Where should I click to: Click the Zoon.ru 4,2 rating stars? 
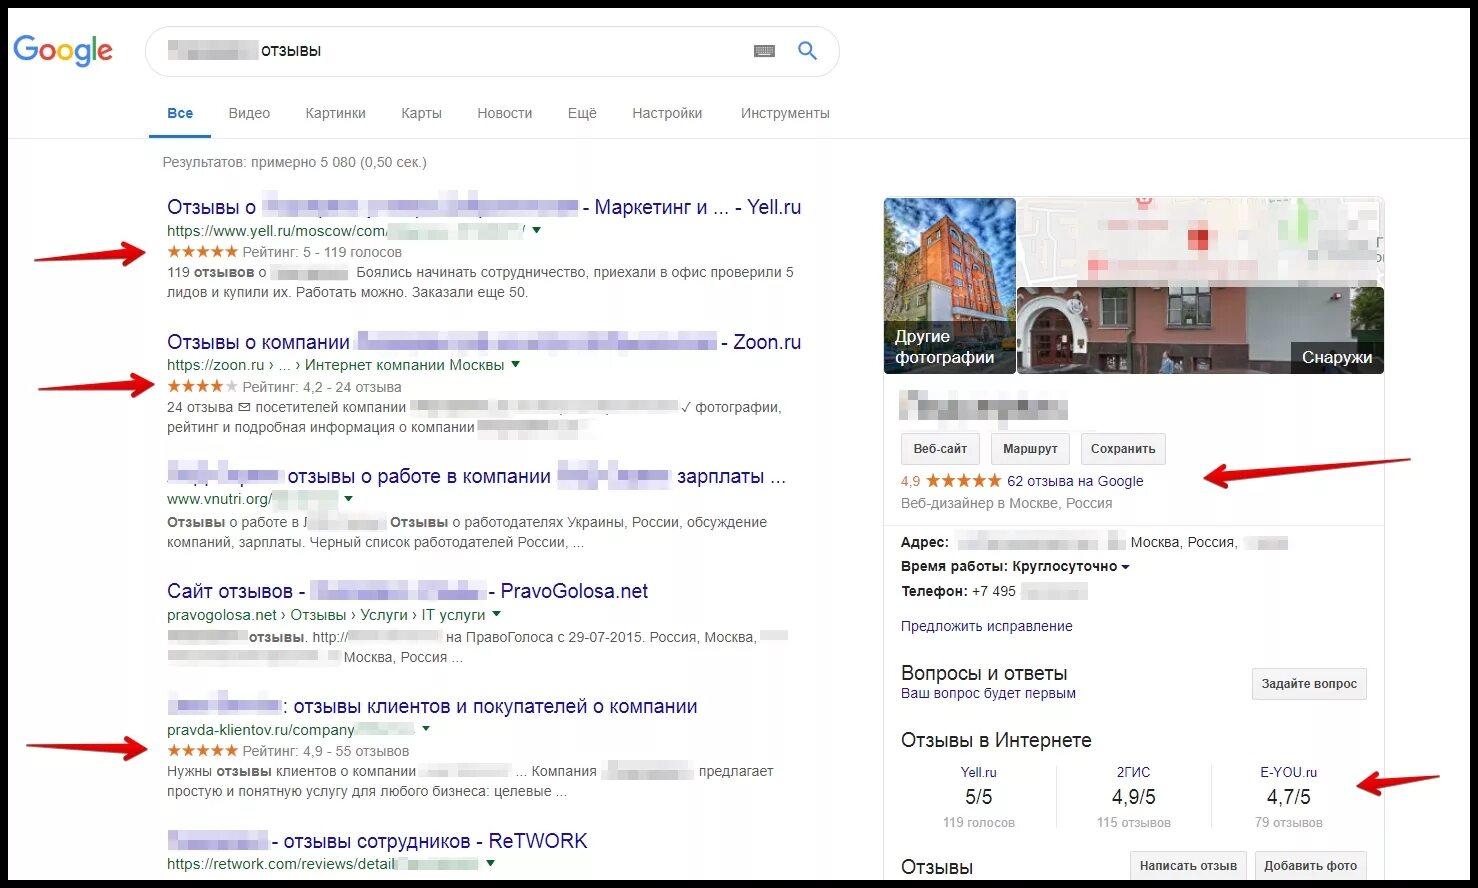tap(202, 386)
